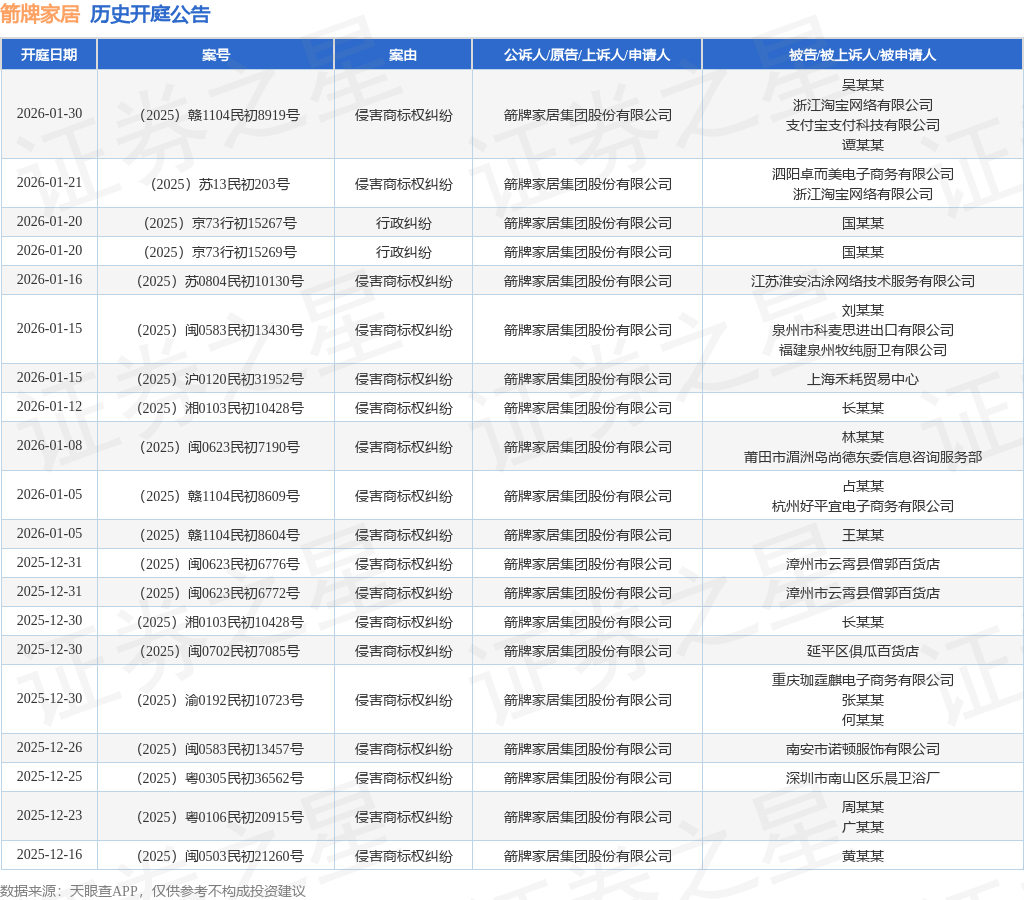The width and height of the screenshot is (1024, 900).
Task: Click defendant 占某某
Action: 862,486
